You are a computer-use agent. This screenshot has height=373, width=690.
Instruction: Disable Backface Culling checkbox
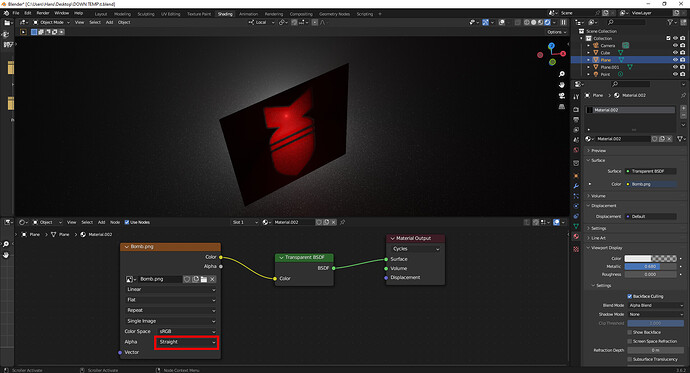630,296
